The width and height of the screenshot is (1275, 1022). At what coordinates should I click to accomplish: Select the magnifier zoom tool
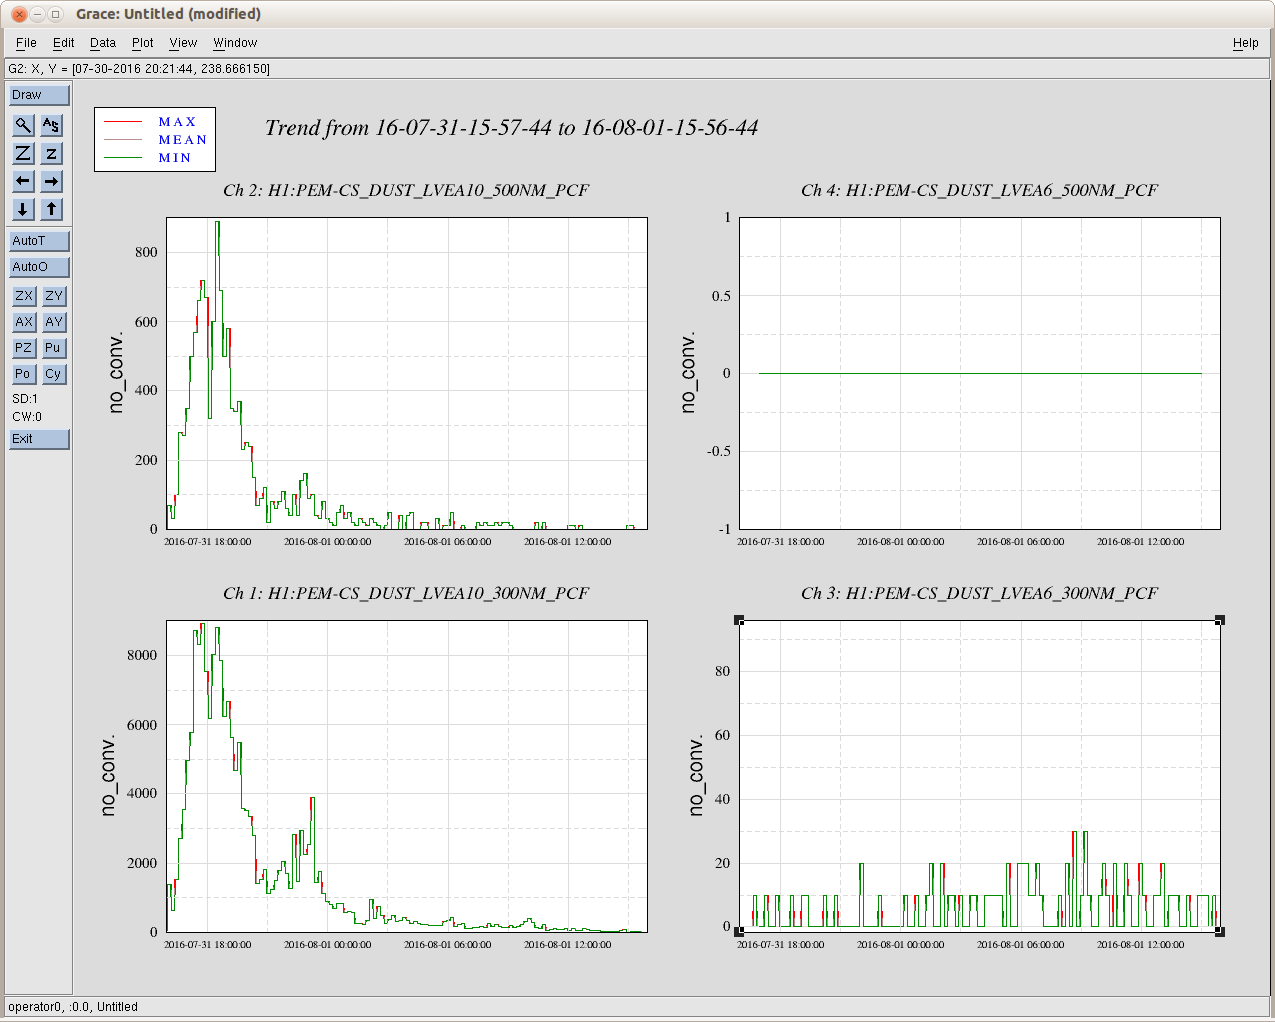click(23, 125)
